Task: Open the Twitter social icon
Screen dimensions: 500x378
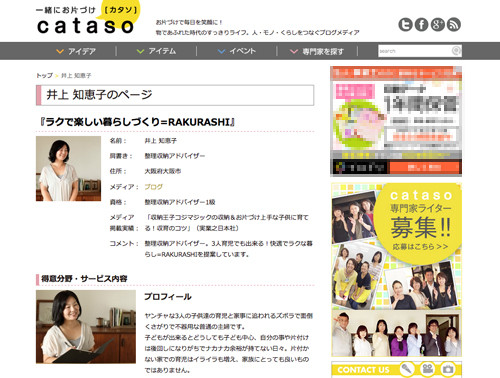Action: tap(405, 24)
